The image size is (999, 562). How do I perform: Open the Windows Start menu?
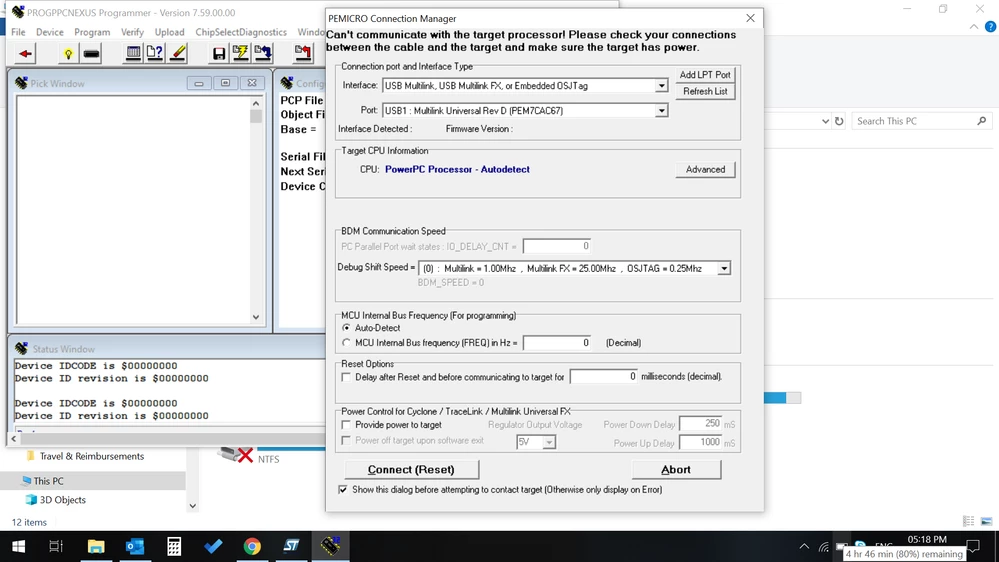(18, 546)
